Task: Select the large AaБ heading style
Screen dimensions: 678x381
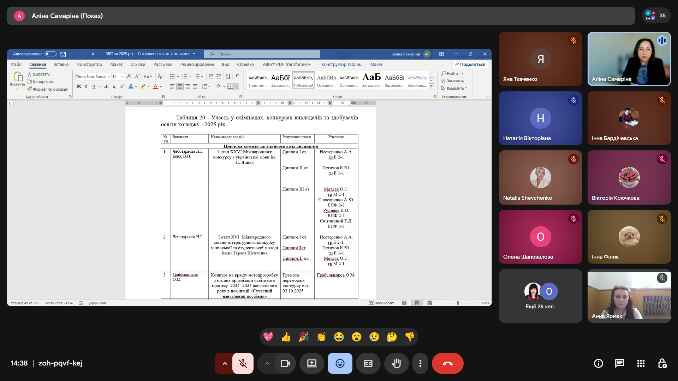Action: click(371, 80)
